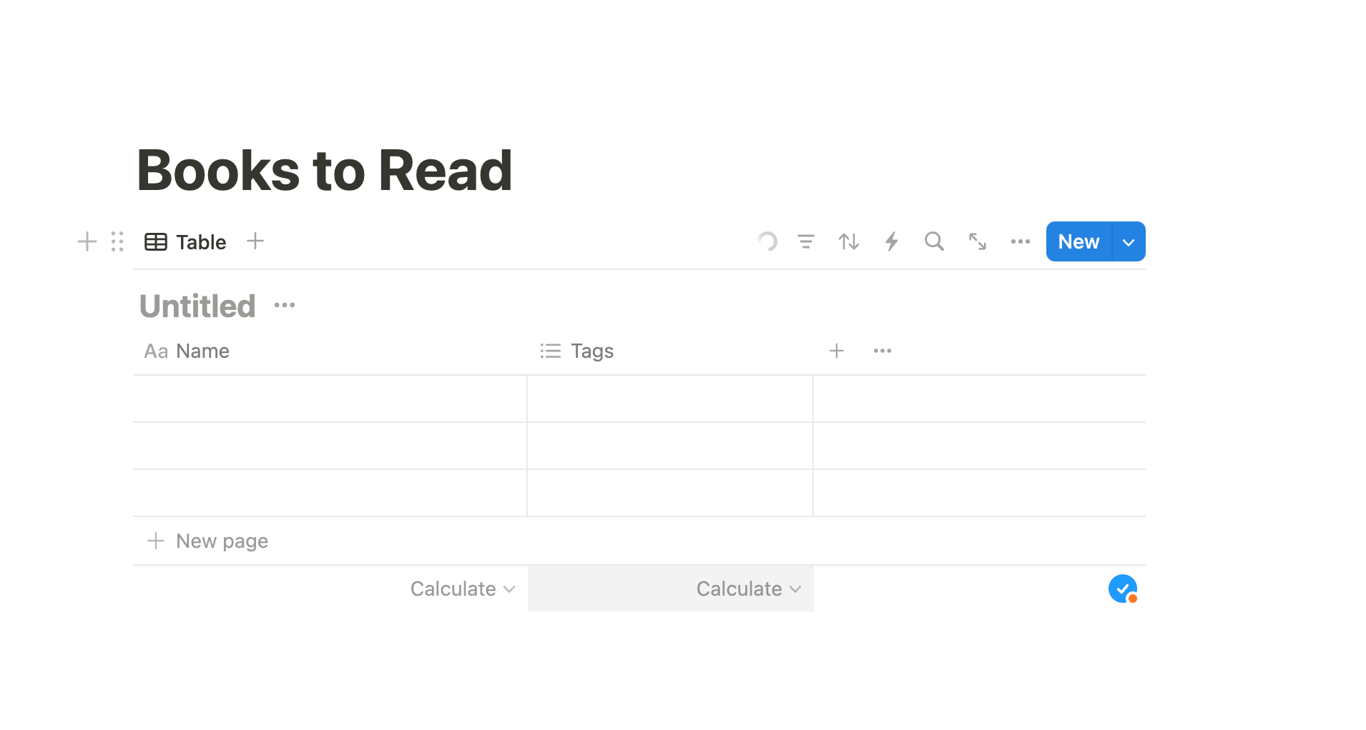The image size is (1366, 730).
Task: Open database in full page expand icon
Action: tap(977, 242)
